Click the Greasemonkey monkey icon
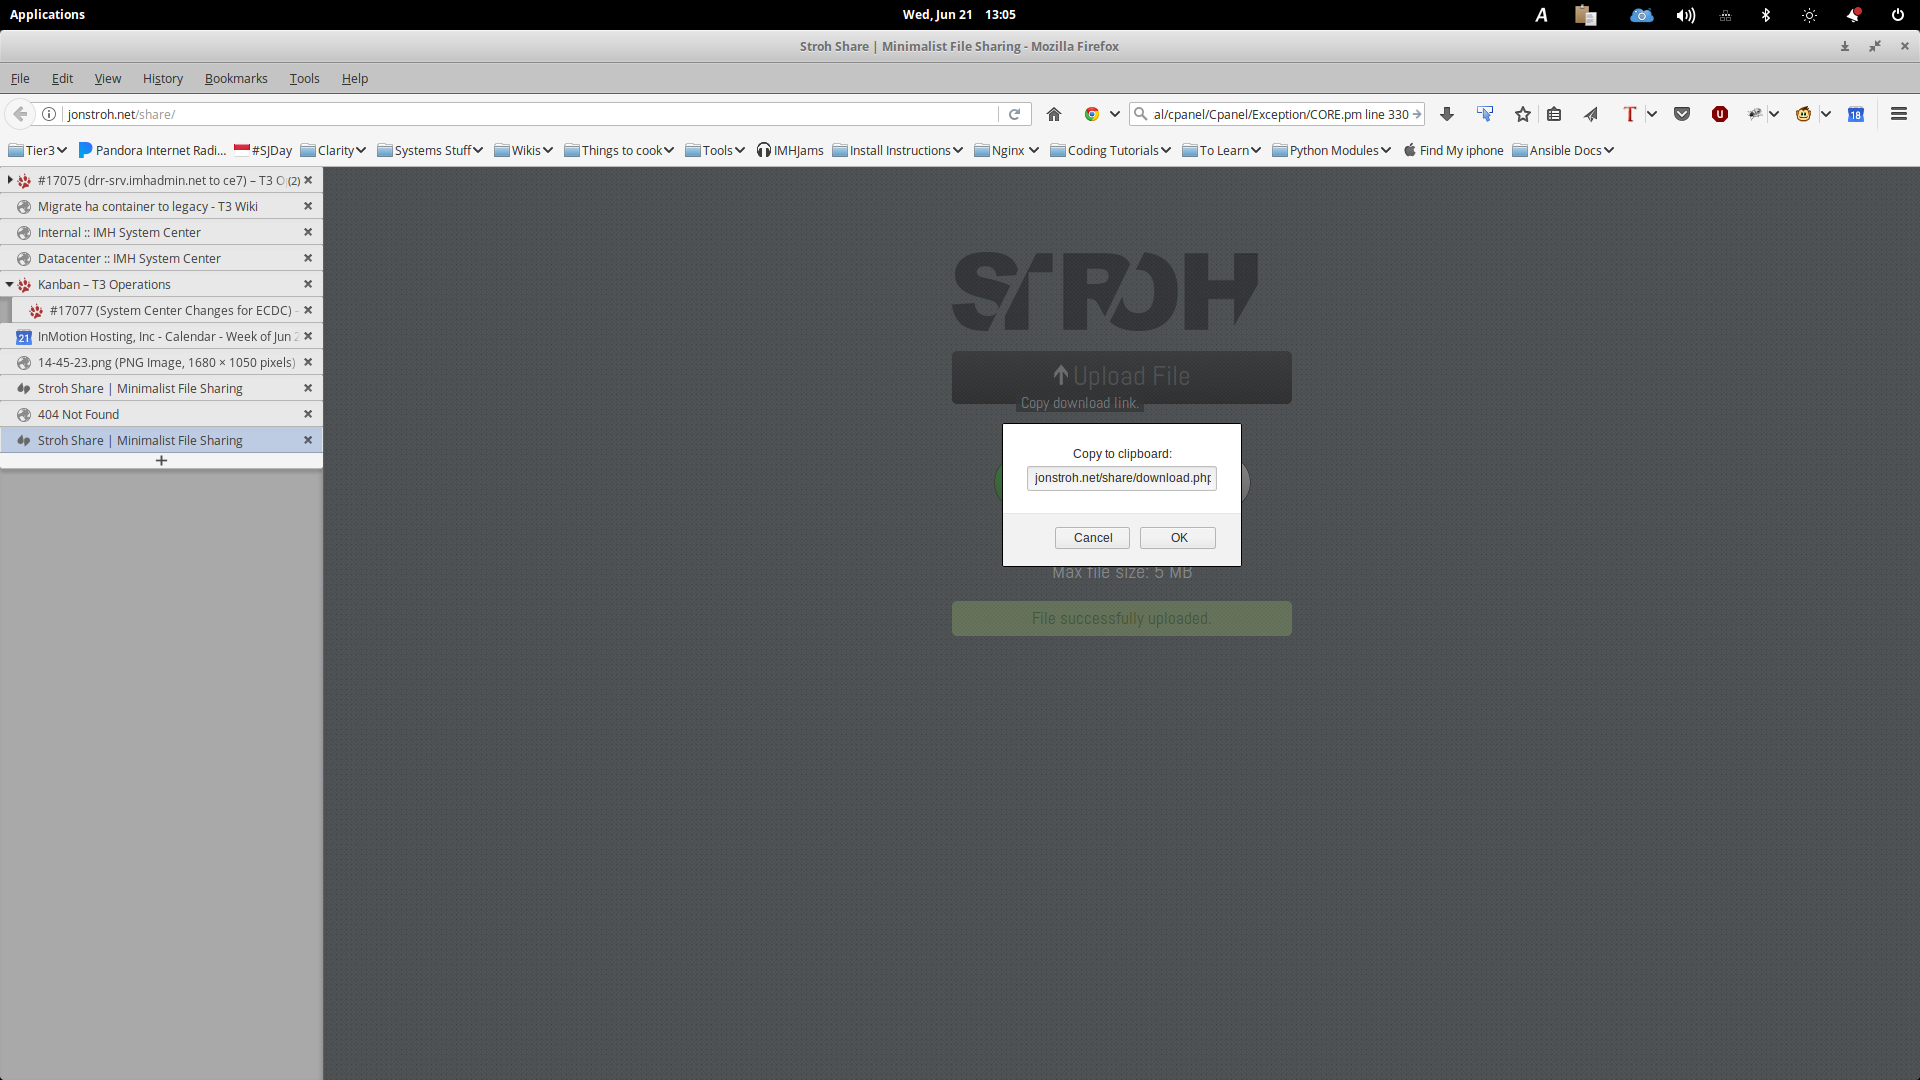The width and height of the screenshot is (1920, 1080). 1803,114
